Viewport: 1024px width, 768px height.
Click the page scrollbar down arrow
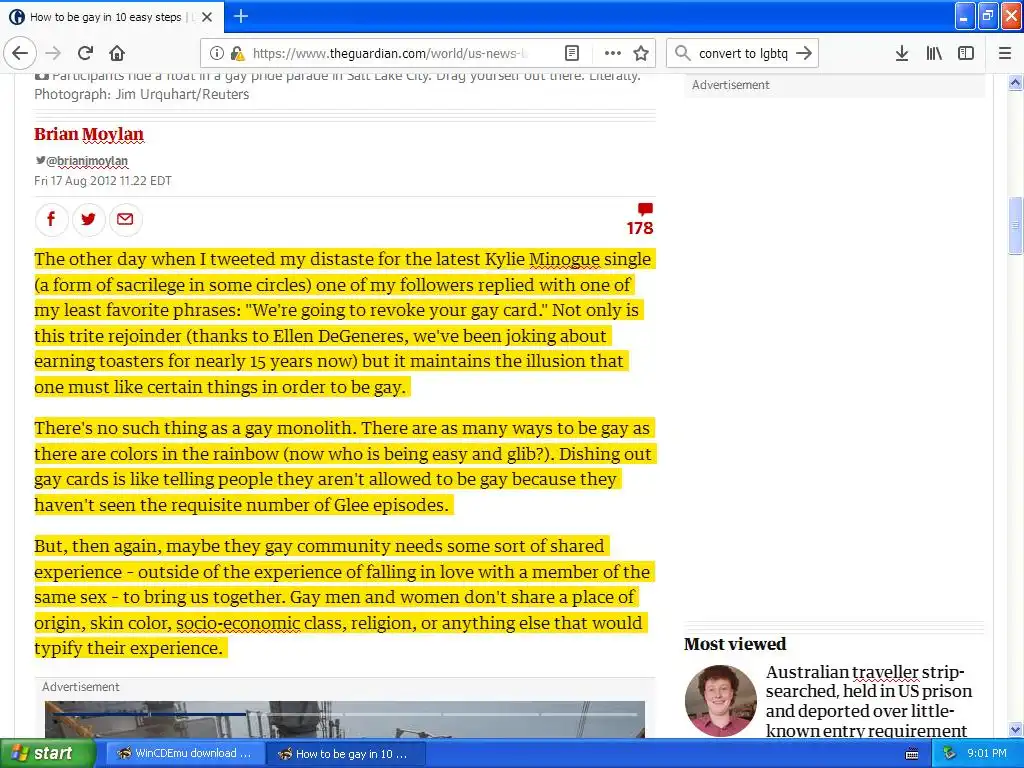click(1015, 730)
